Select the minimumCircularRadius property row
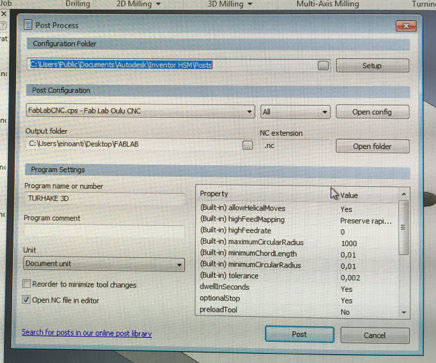 [x=298, y=266]
